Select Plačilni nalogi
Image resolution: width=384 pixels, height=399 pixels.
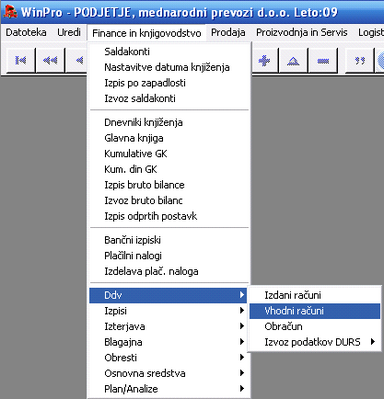click(169, 256)
